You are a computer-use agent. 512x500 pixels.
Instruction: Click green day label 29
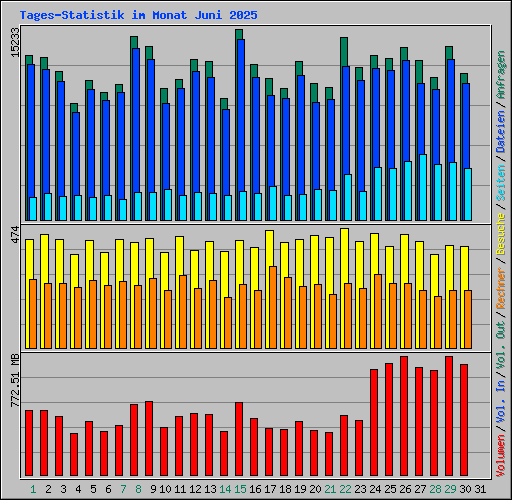pos(450,489)
